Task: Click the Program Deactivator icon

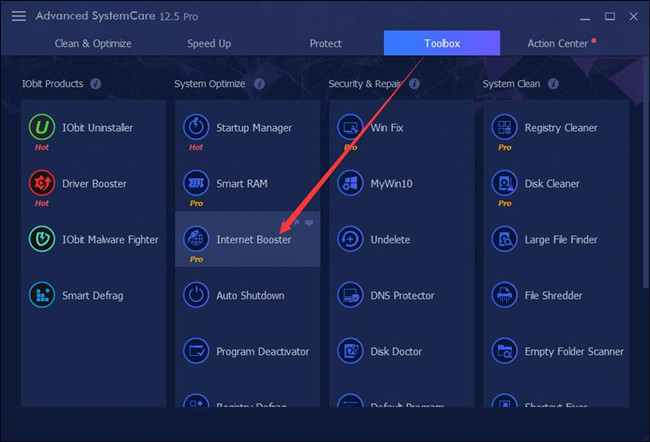Action: pyautogui.click(x=196, y=351)
